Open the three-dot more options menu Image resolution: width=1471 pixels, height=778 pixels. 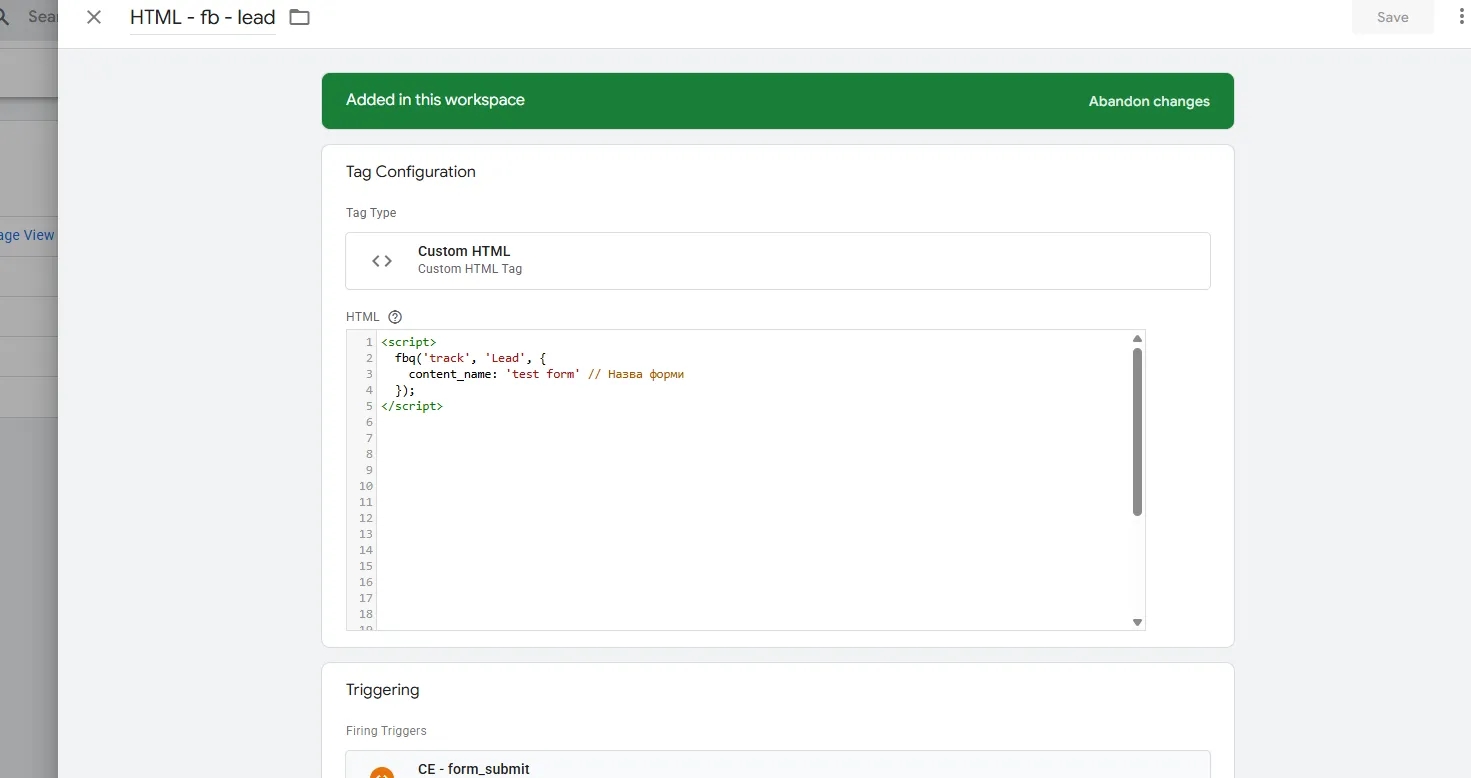pyautogui.click(x=1461, y=17)
